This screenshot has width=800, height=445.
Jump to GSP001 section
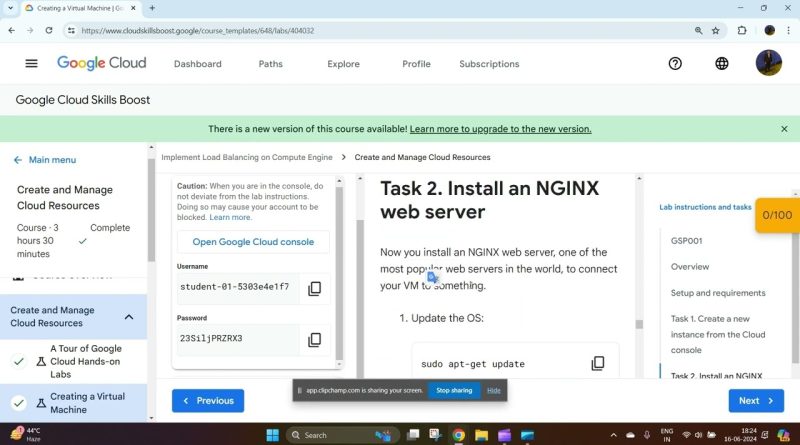[x=686, y=240]
